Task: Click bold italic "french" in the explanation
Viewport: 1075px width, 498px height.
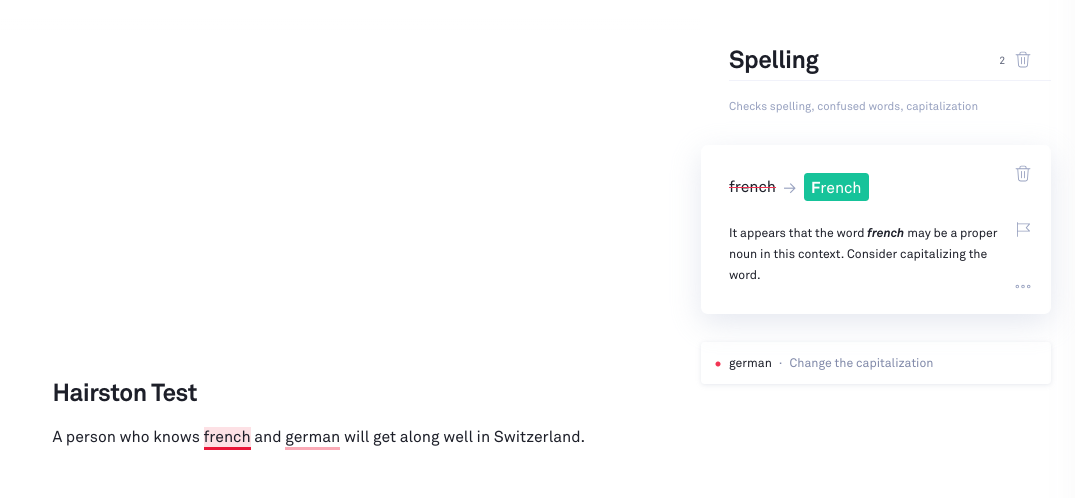Action: (885, 233)
